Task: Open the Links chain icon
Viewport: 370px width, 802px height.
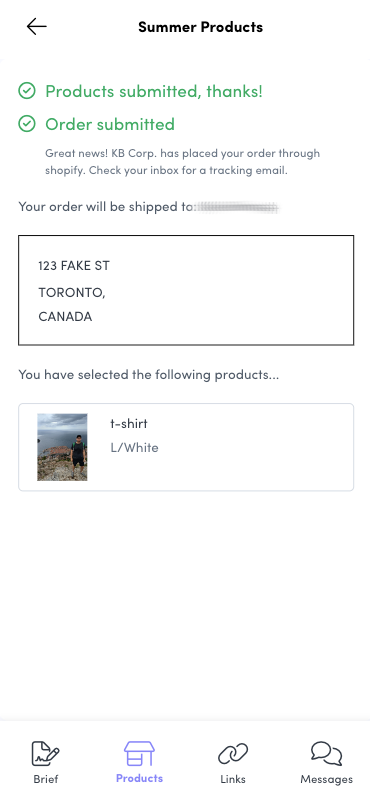Action: pyautogui.click(x=233, y=753)
